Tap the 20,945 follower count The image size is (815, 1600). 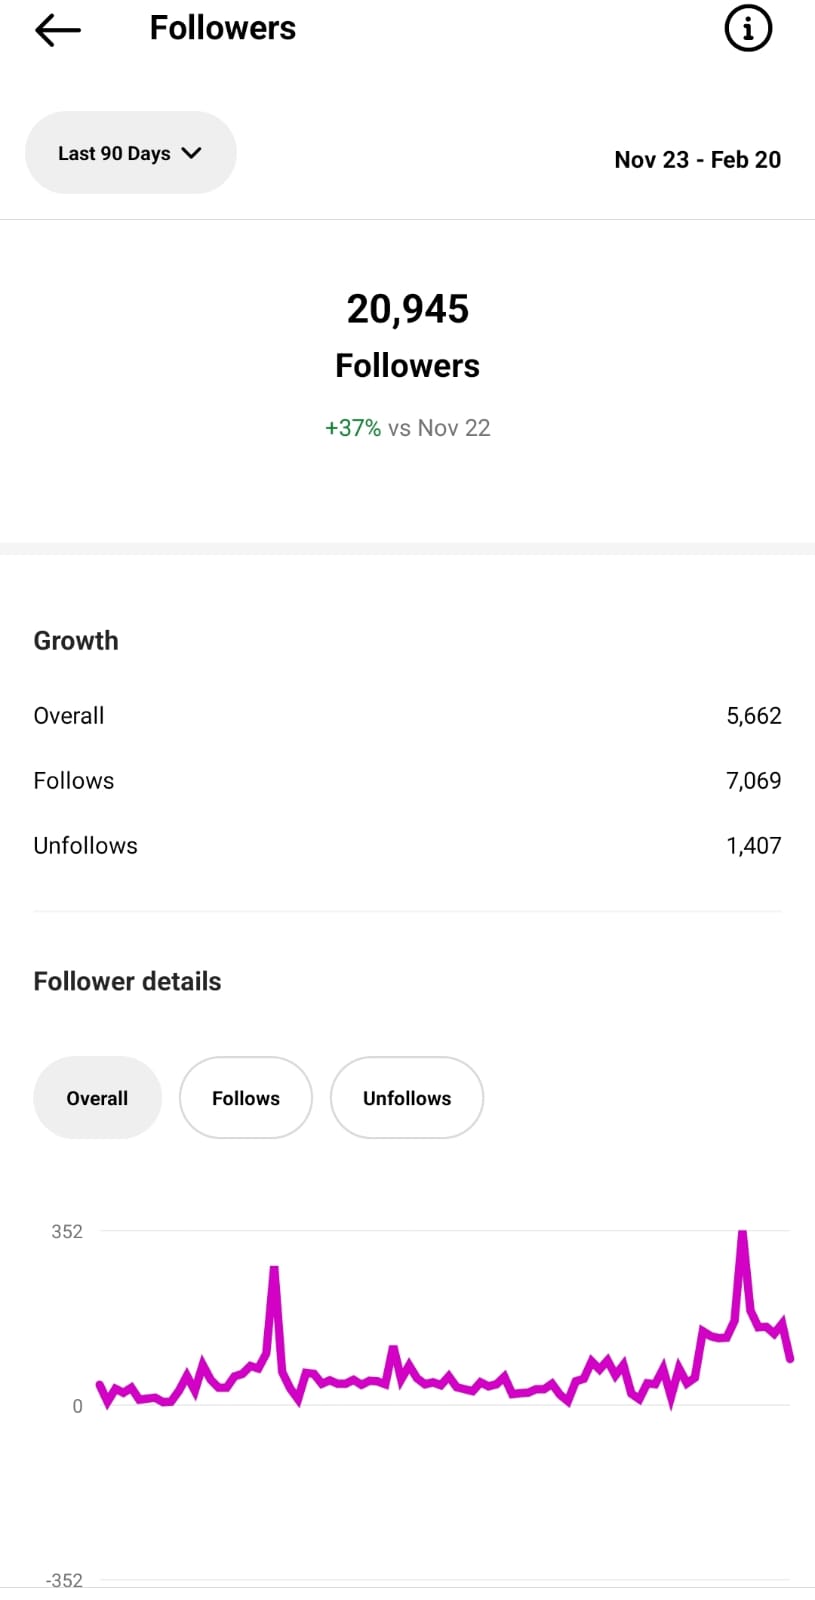(x=408, y=309)
